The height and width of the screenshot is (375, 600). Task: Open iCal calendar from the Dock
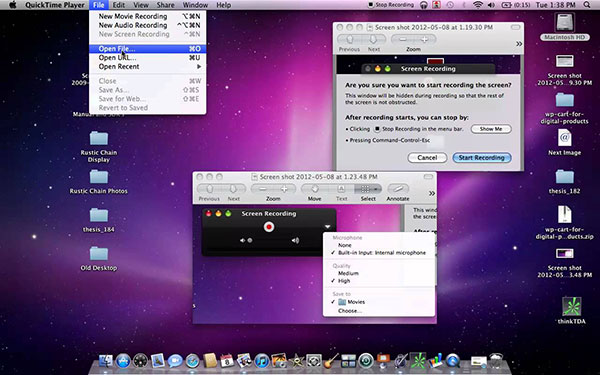(x=227, y=360)
